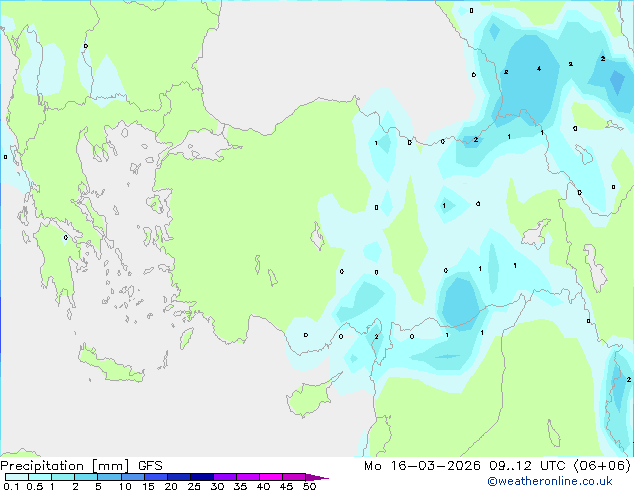
Task: Click the island of Crete on map
Action: pyautogui.click(x=111, y=365)
